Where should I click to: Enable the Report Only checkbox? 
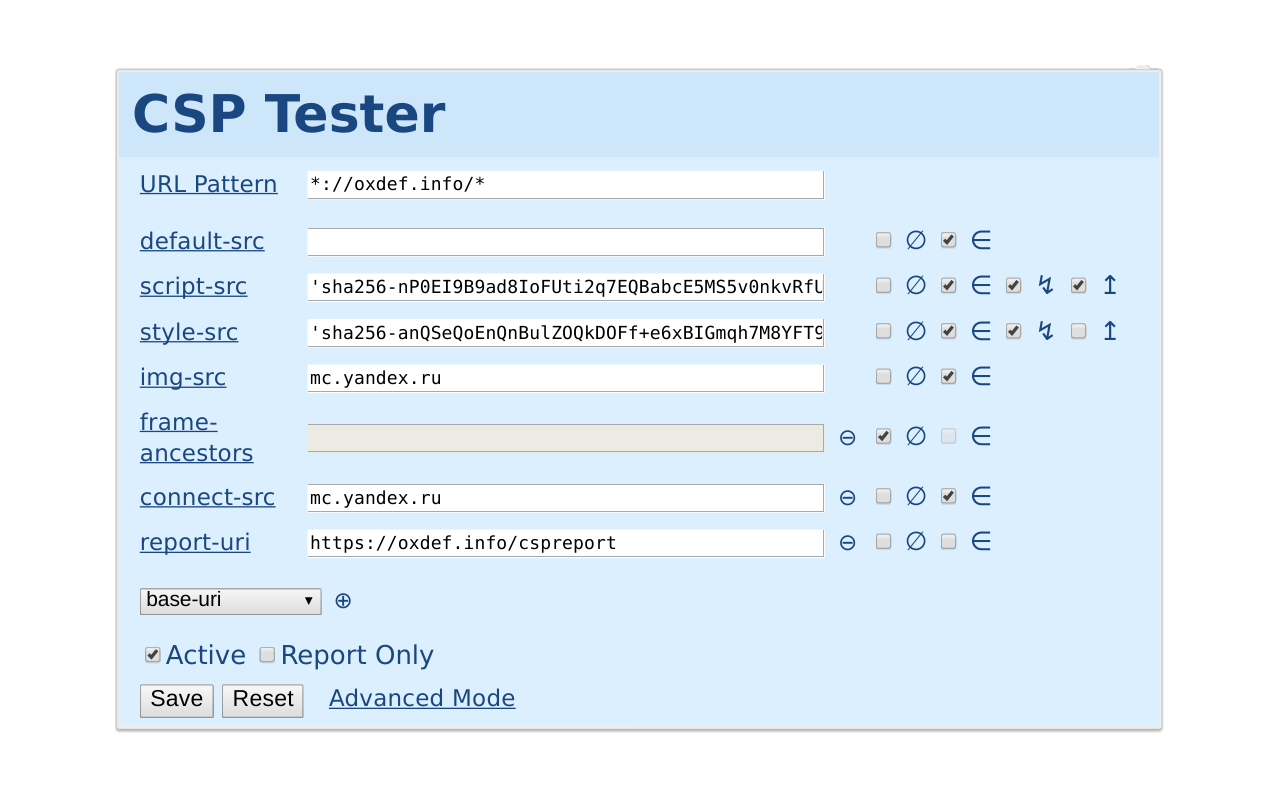267,655
